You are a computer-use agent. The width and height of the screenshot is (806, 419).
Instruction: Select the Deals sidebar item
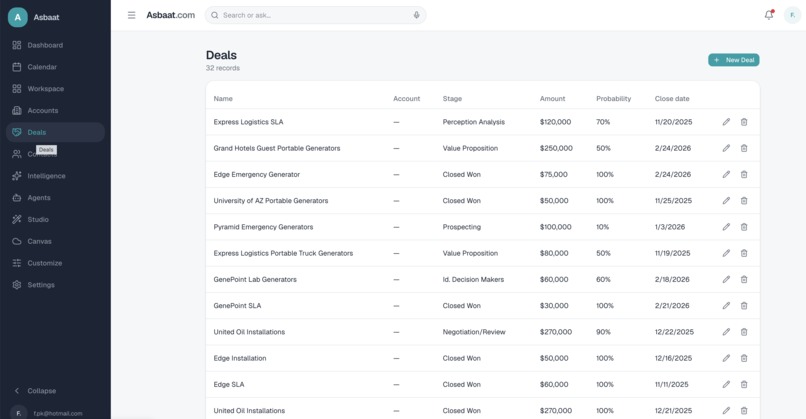(x=55, y=132)
